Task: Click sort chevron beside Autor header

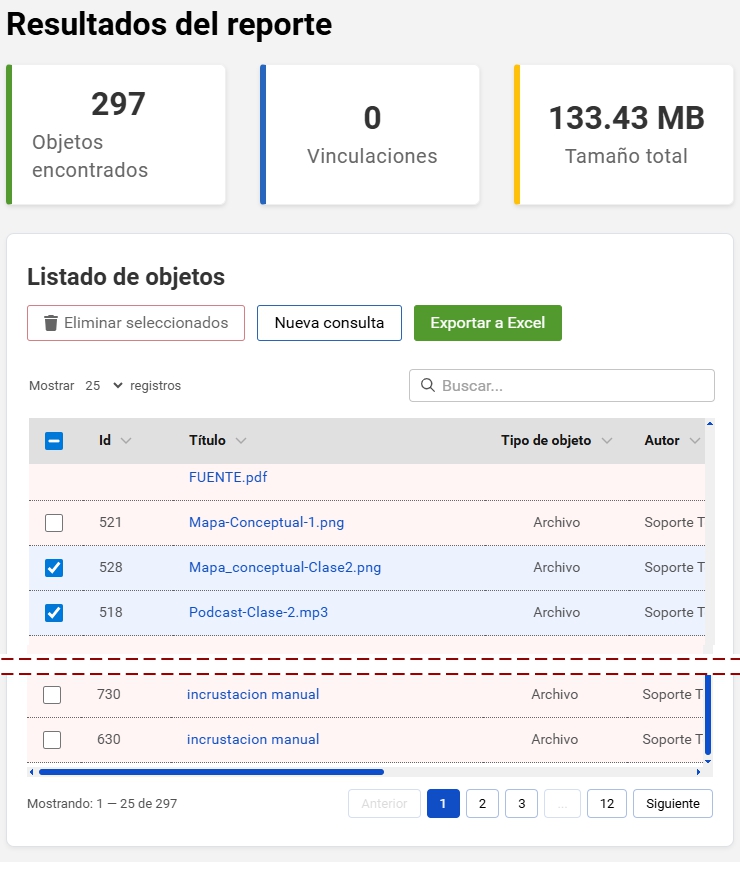Action: [x=695, y=441]
